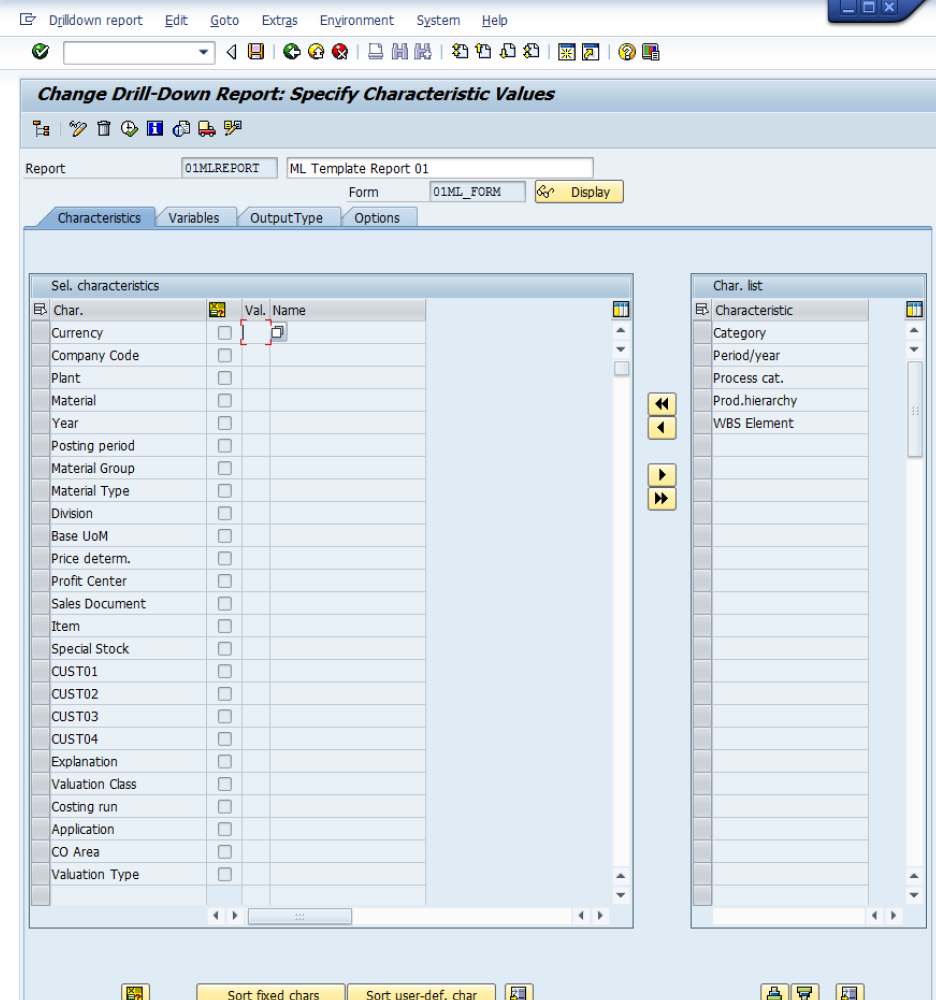Open the Environment menu
936x1000 pixels.
pos(356,20)
